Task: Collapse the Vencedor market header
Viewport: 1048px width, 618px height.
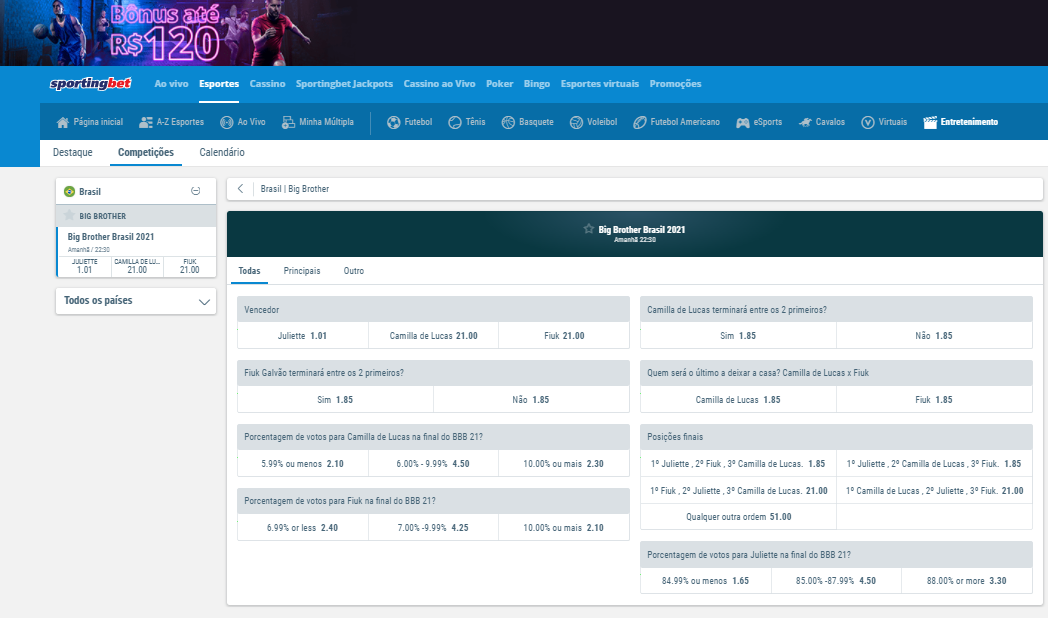Action: coord(433,310)
